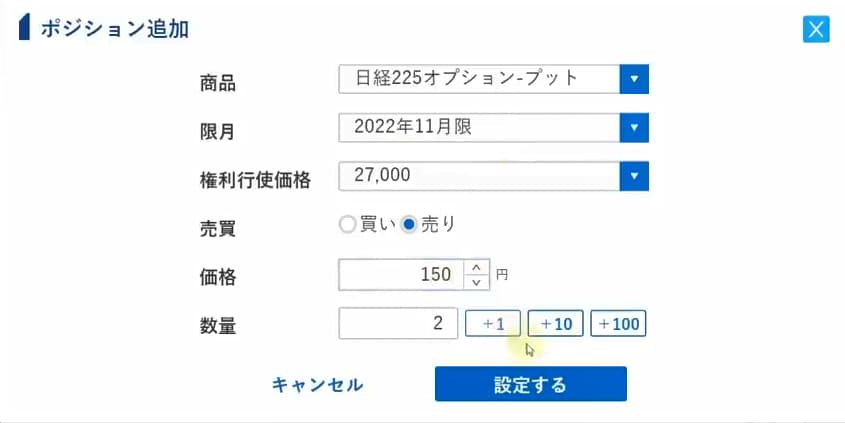Click the 2022年11月限 contract month field
The width and height of the screenshot is (845, 423).
(x=479, y=128)
